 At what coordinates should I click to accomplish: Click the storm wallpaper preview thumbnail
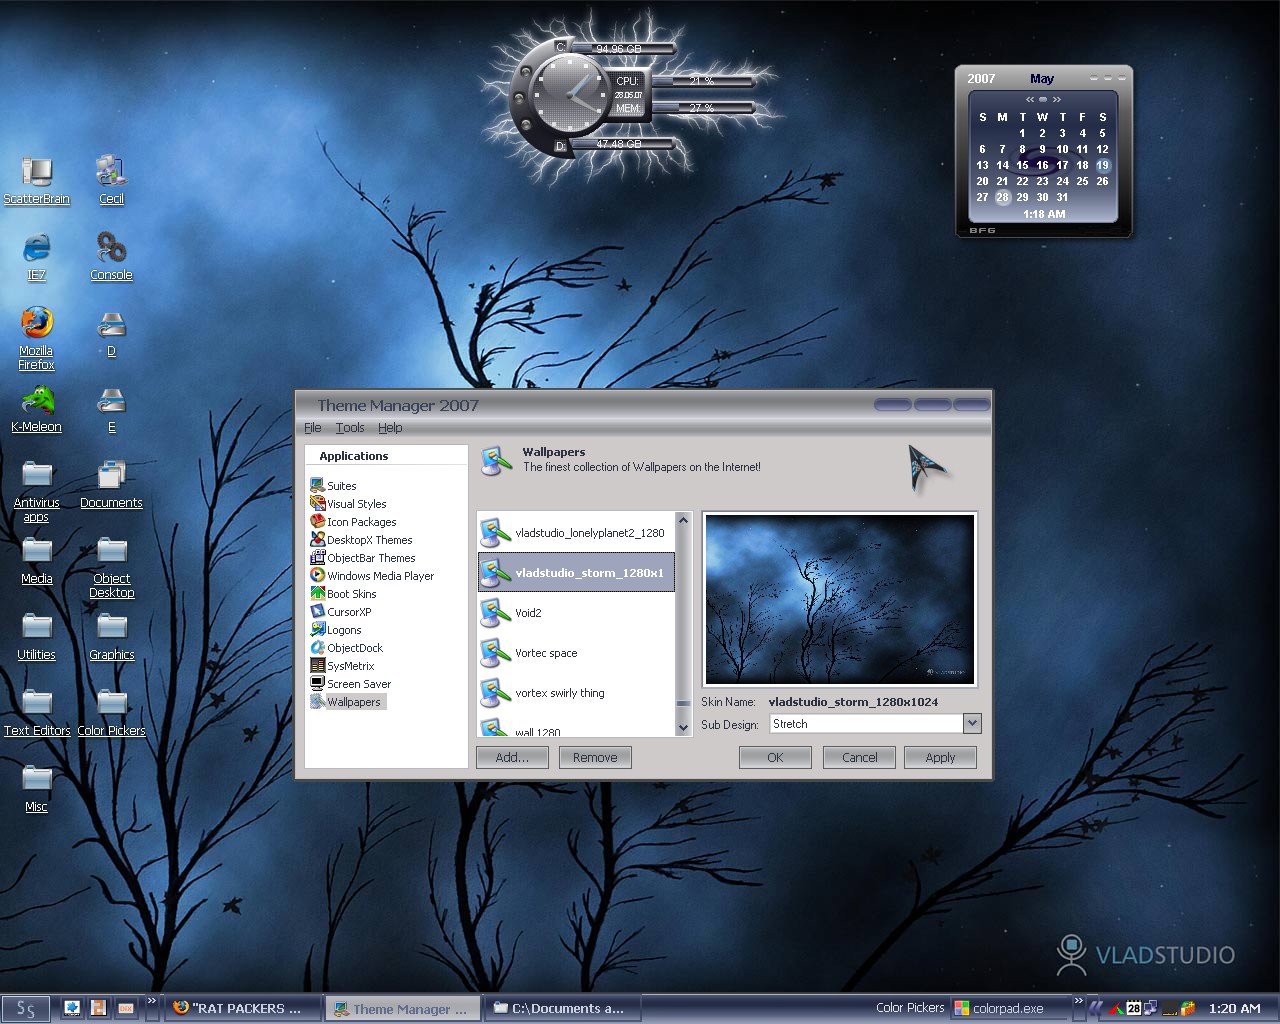840,599
